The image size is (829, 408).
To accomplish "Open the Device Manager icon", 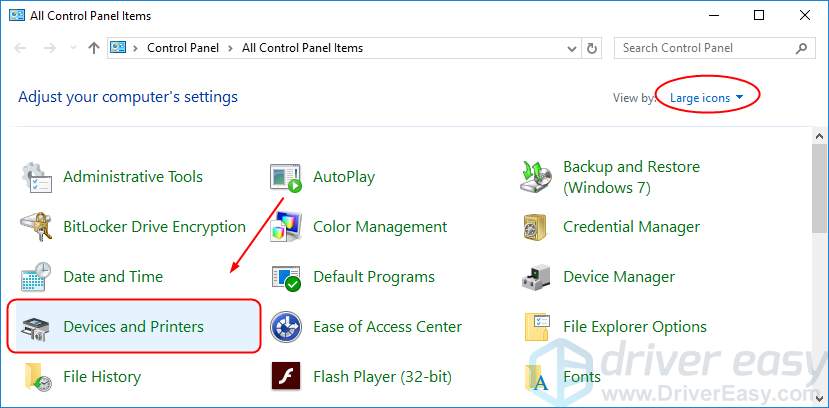I will [536, 277].
